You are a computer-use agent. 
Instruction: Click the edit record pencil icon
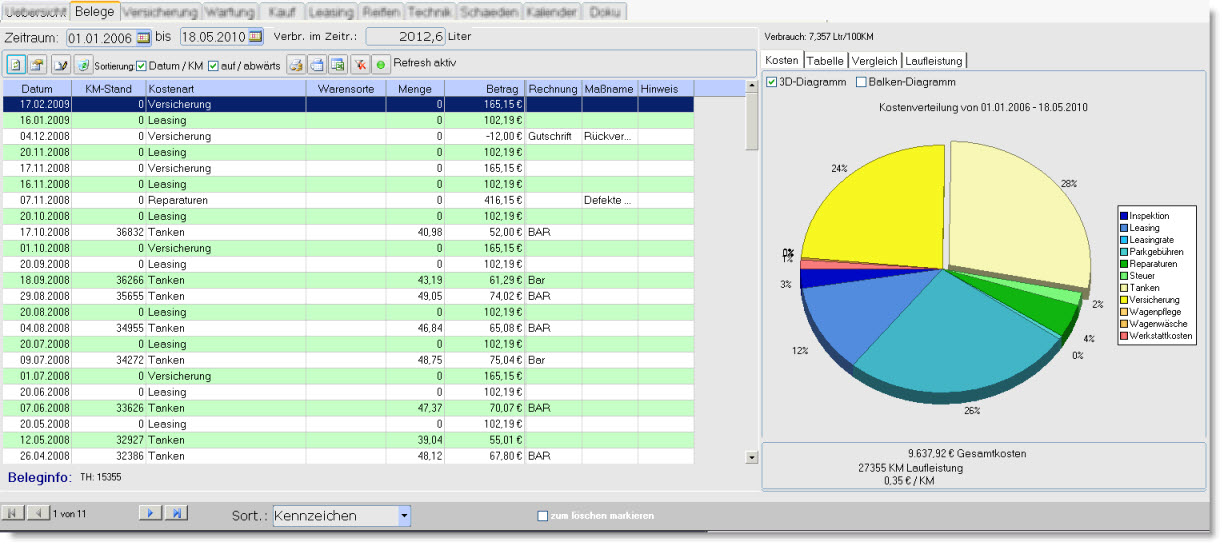coord(61,64)
